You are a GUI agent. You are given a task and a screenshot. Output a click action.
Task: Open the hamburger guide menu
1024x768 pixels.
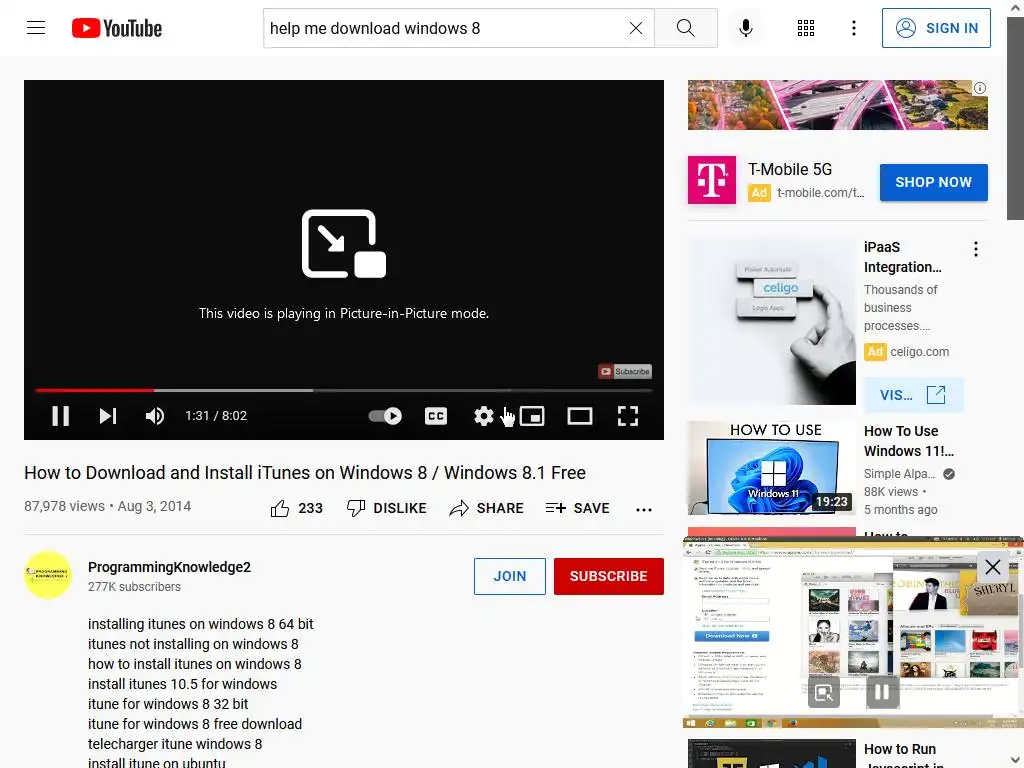(36, 28)
